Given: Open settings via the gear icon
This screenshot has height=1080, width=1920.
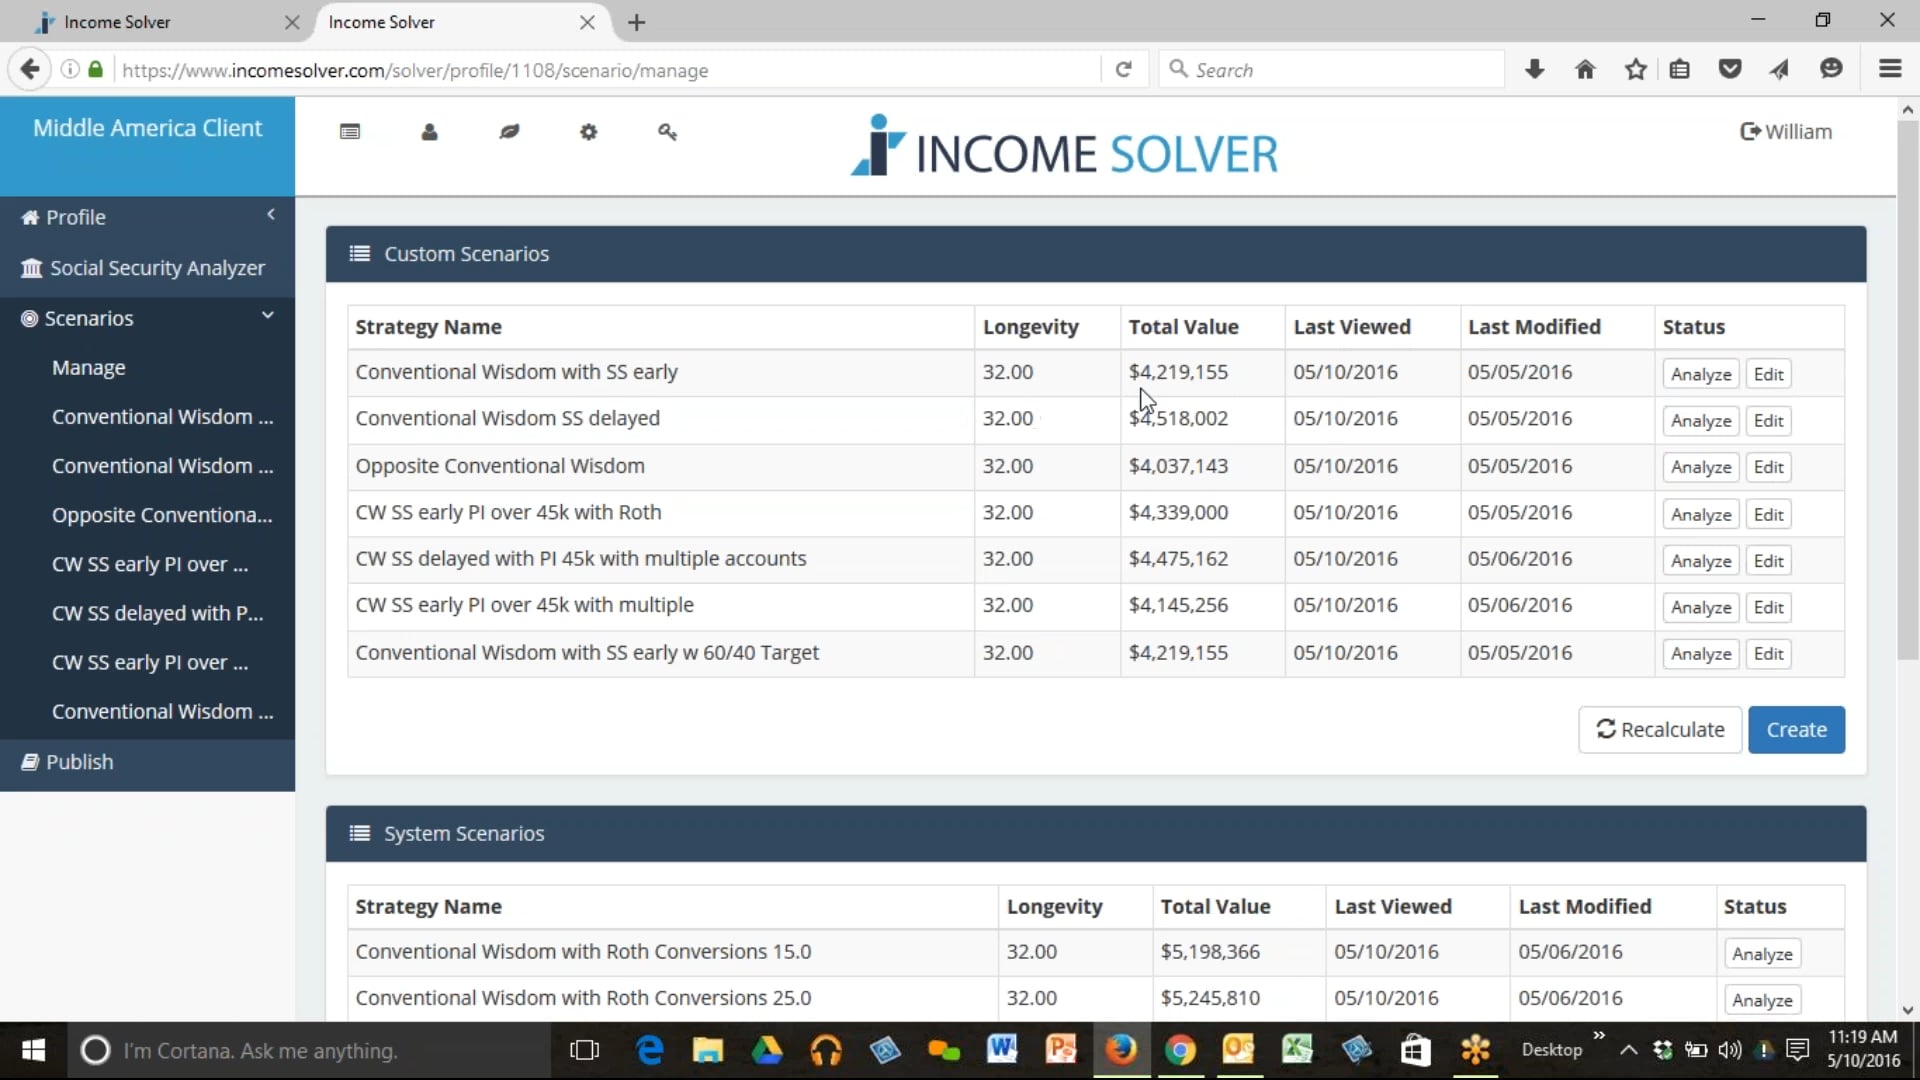Looking at the screenshot, I should pos(590,131).
